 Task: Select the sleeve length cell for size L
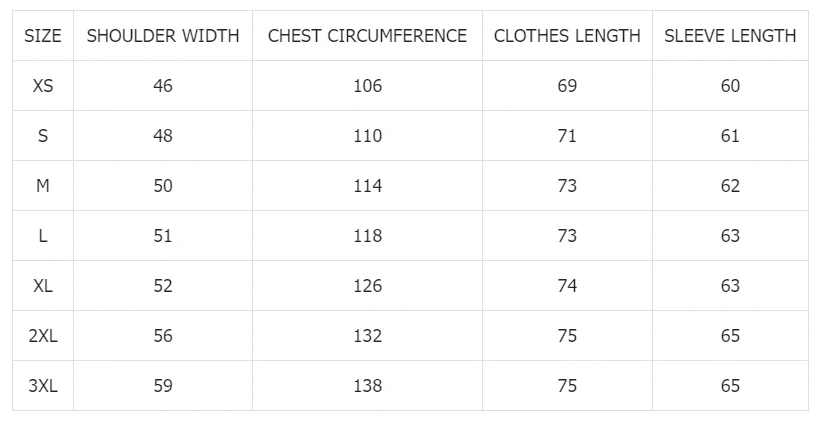[x=730, y=236]
